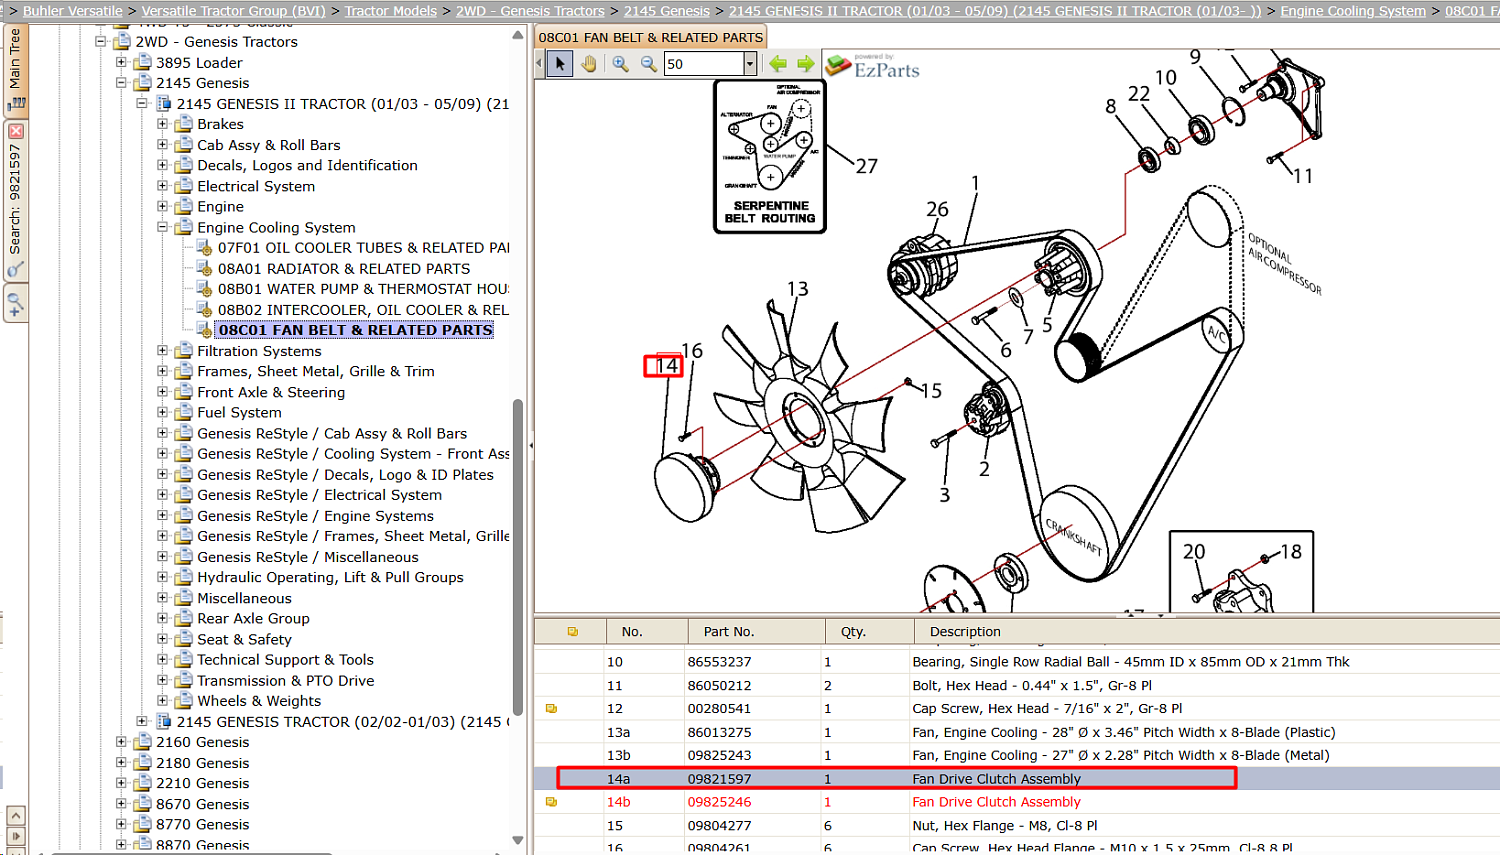Expand the Transmission & PTO Drive folder
The width and height of the screenshot is (1500, 855).
tap(162, 680)
